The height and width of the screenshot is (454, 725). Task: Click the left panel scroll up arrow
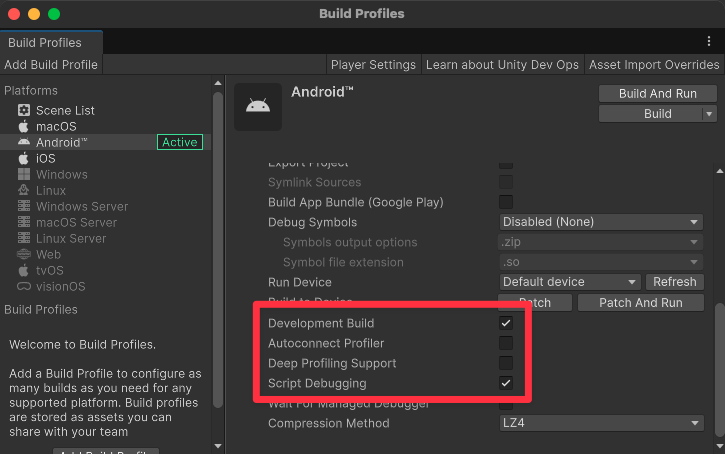pos(218,83)
